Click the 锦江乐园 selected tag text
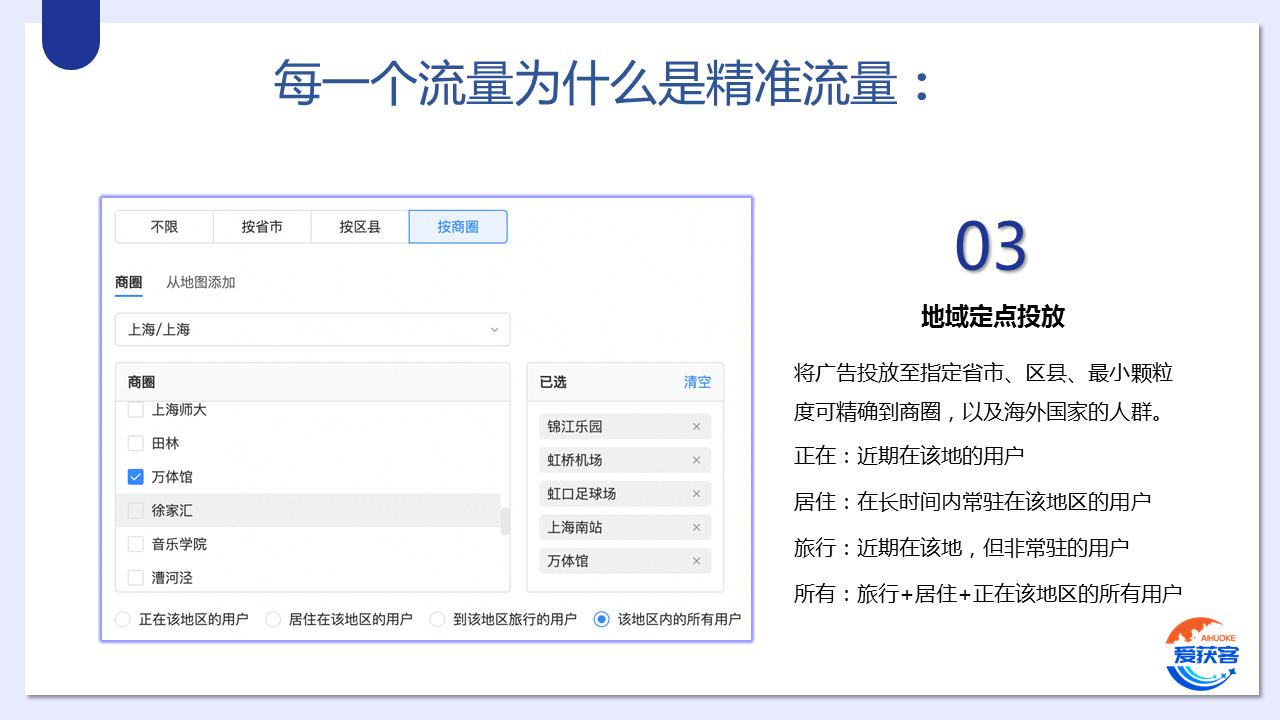This screenshot has height=720, width=1280. click(575, 426)
